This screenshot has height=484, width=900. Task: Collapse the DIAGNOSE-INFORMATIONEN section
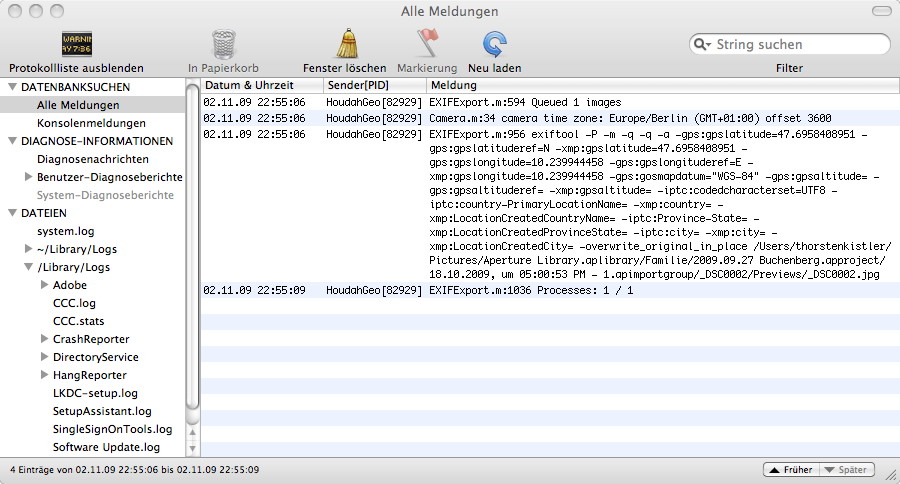coord(11,141)
